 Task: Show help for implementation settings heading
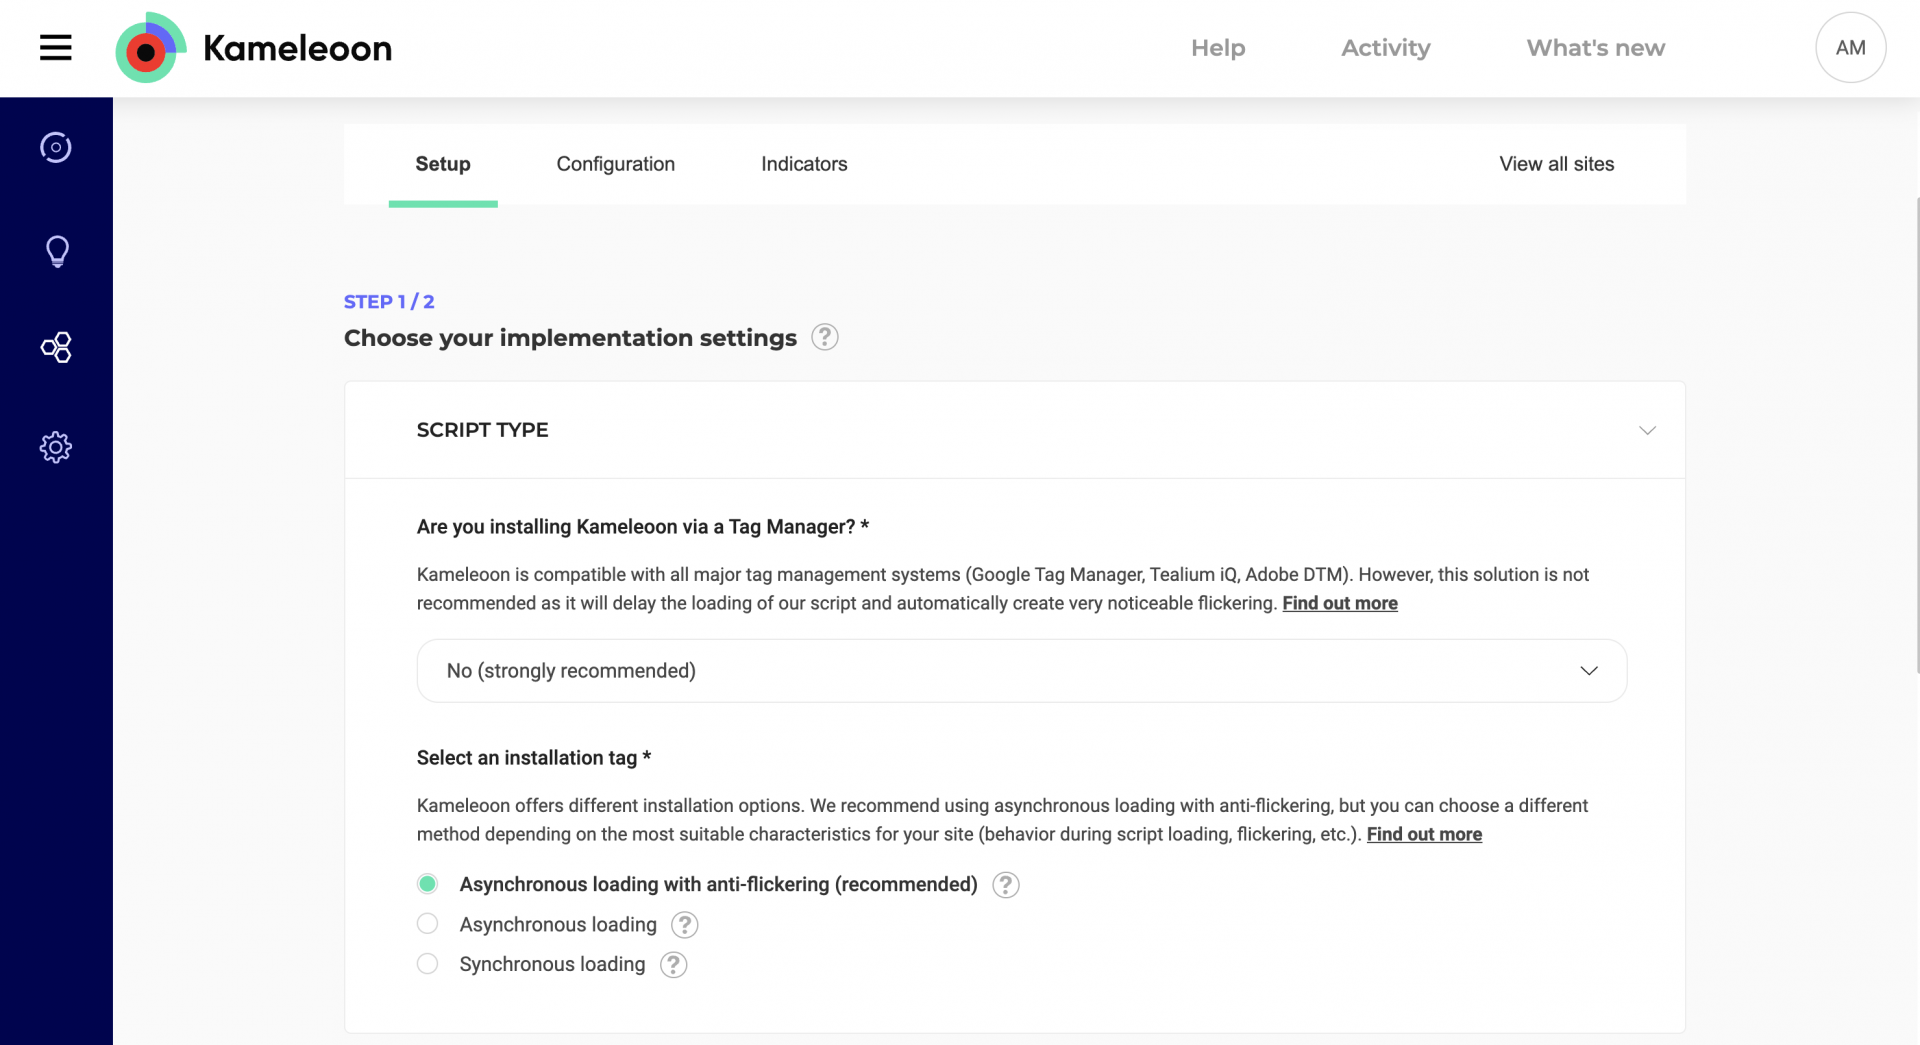824,337
